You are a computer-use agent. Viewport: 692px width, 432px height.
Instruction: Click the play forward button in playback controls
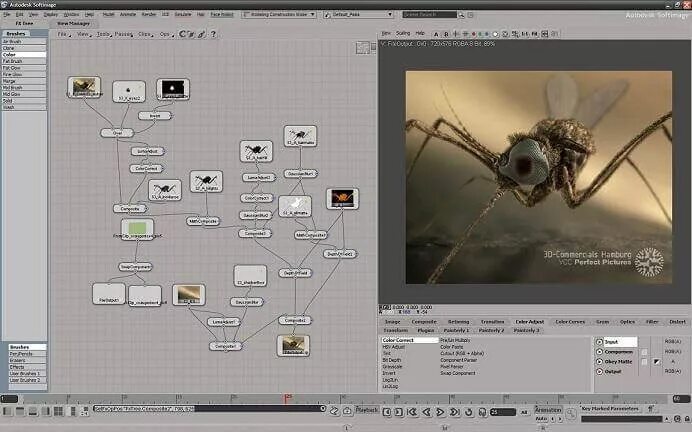pos(440,412)
